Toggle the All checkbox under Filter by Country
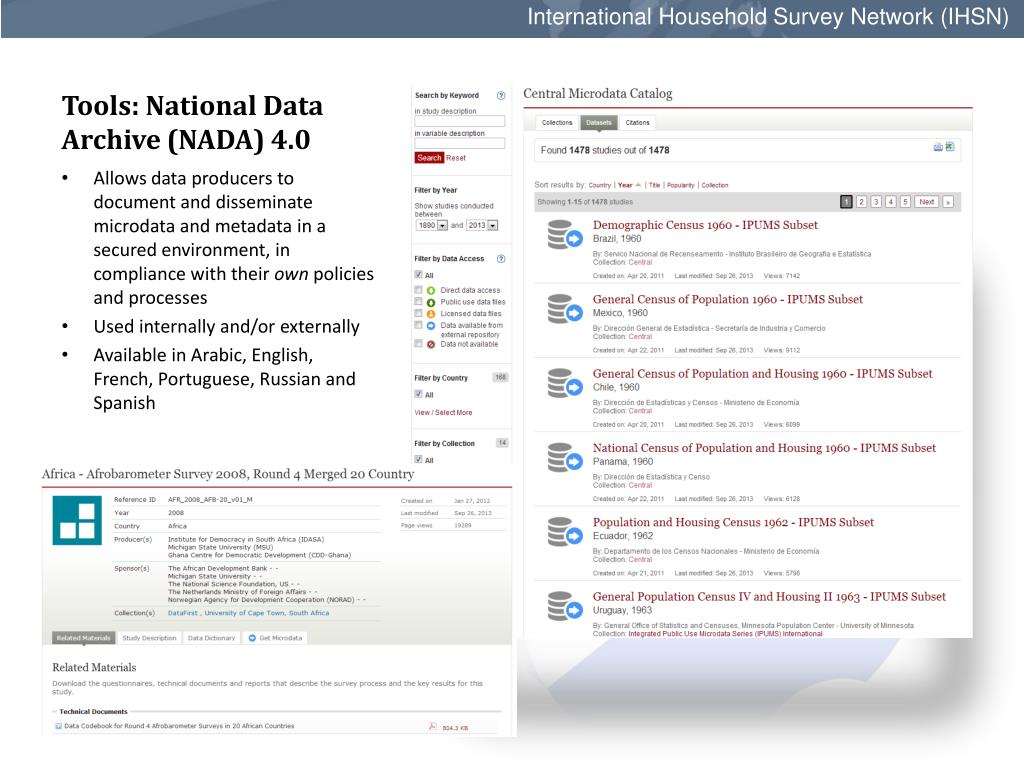The width and height of the screenshot is (1024, 768). coord(419,394)
